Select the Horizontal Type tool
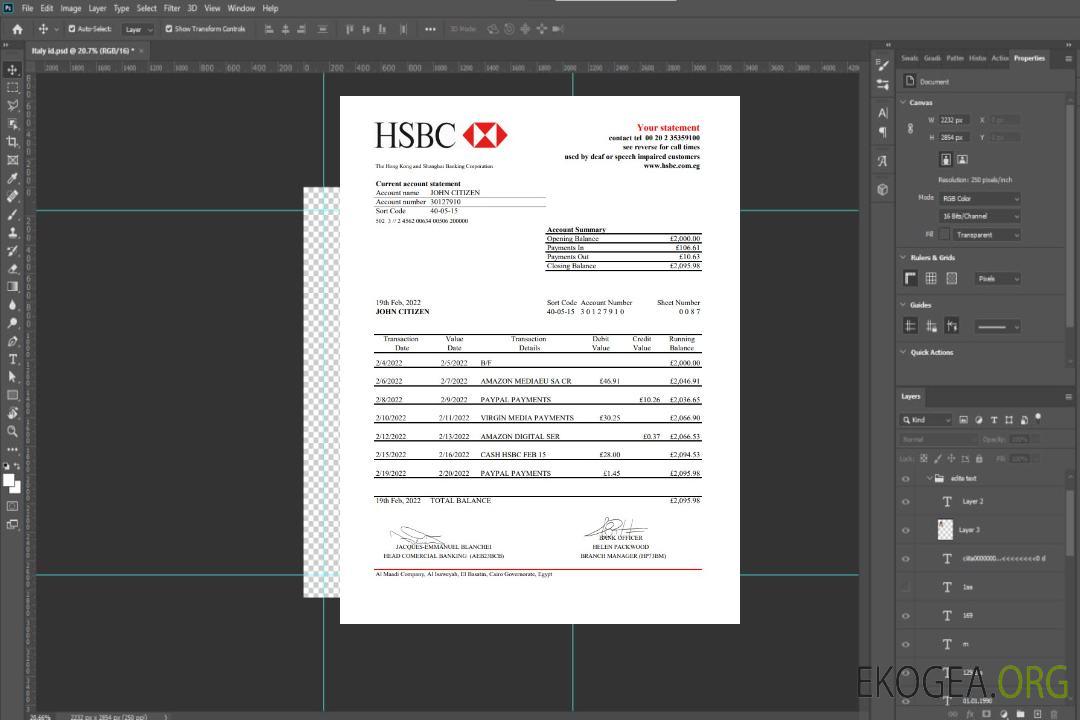This screenshot has width=1080, height=720. click(12, 359)
